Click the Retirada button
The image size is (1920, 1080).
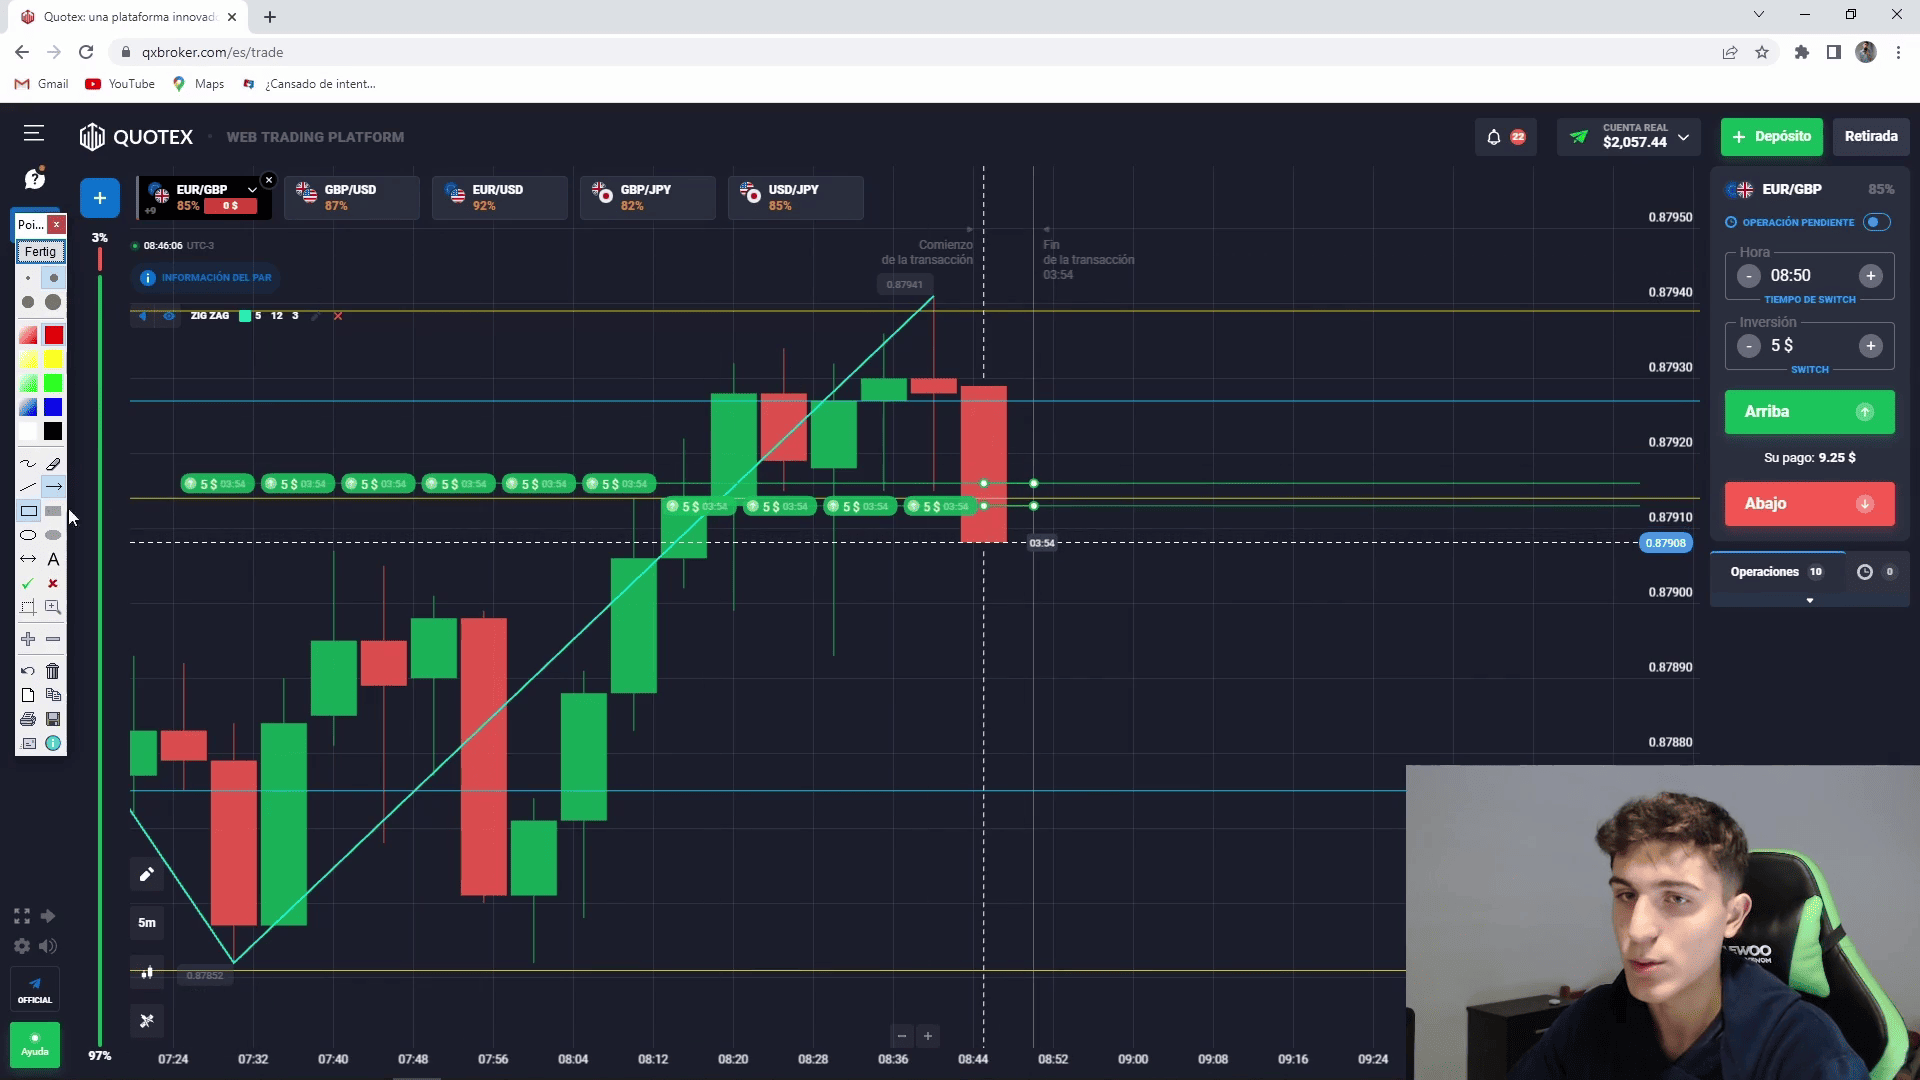[1870, 137]
